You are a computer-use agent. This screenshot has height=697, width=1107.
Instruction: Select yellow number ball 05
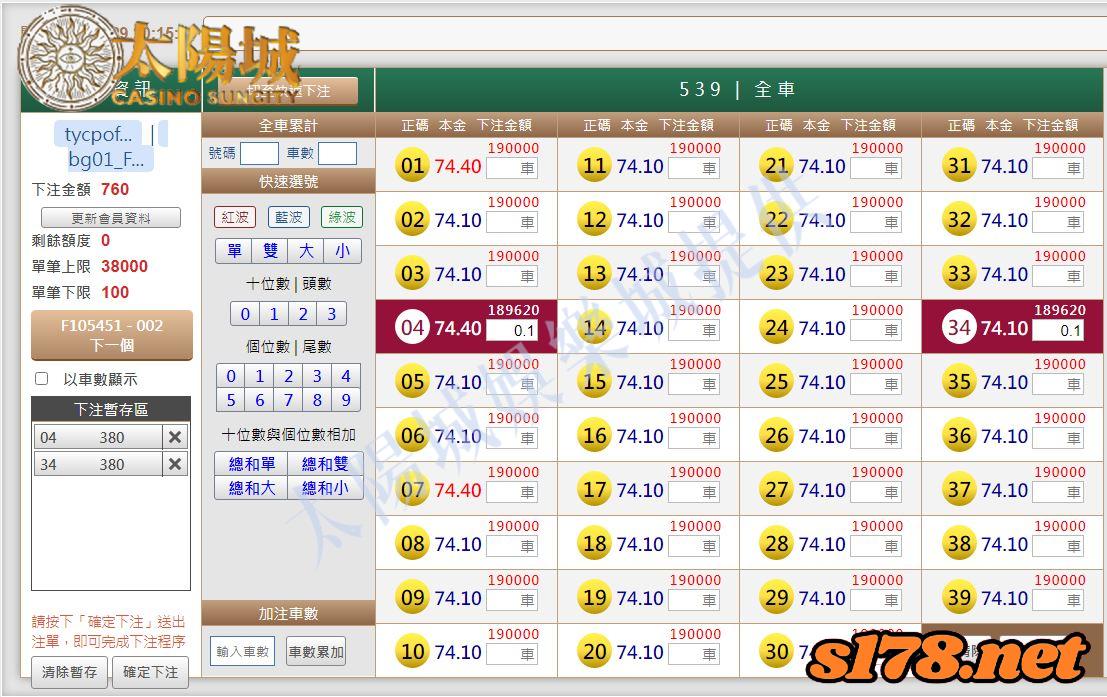tap(412, 381)
